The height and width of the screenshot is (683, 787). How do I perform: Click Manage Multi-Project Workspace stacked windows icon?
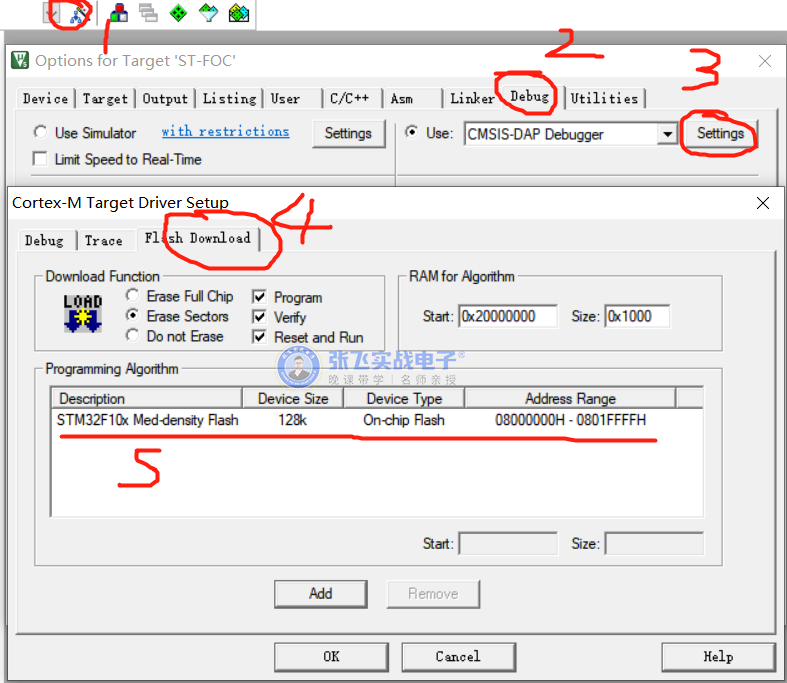(x=148, y=13)
